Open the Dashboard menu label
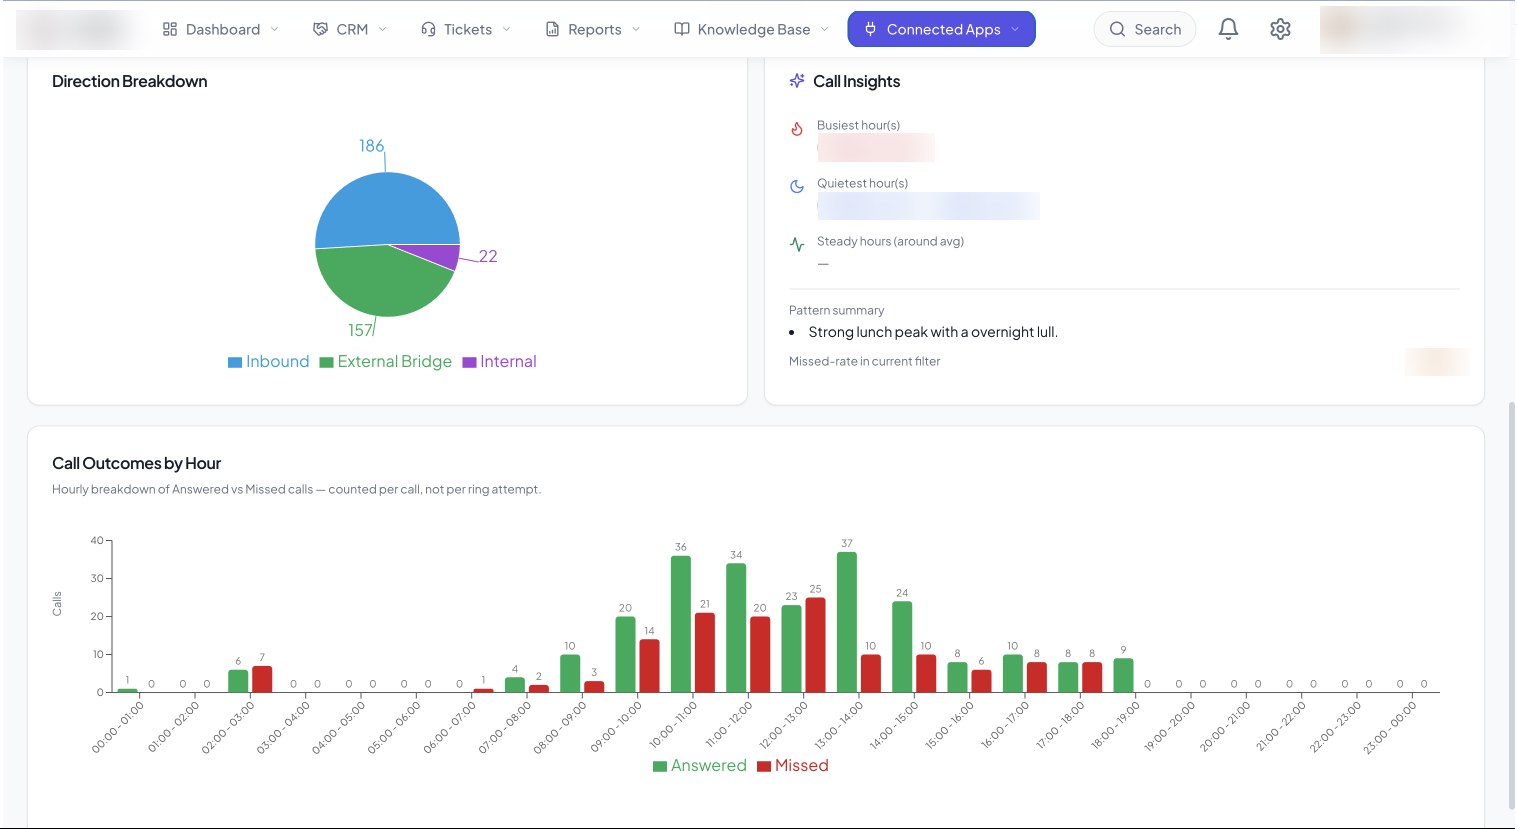The height and width of the screenshot is (829, 1517). (x=223, y=29)
